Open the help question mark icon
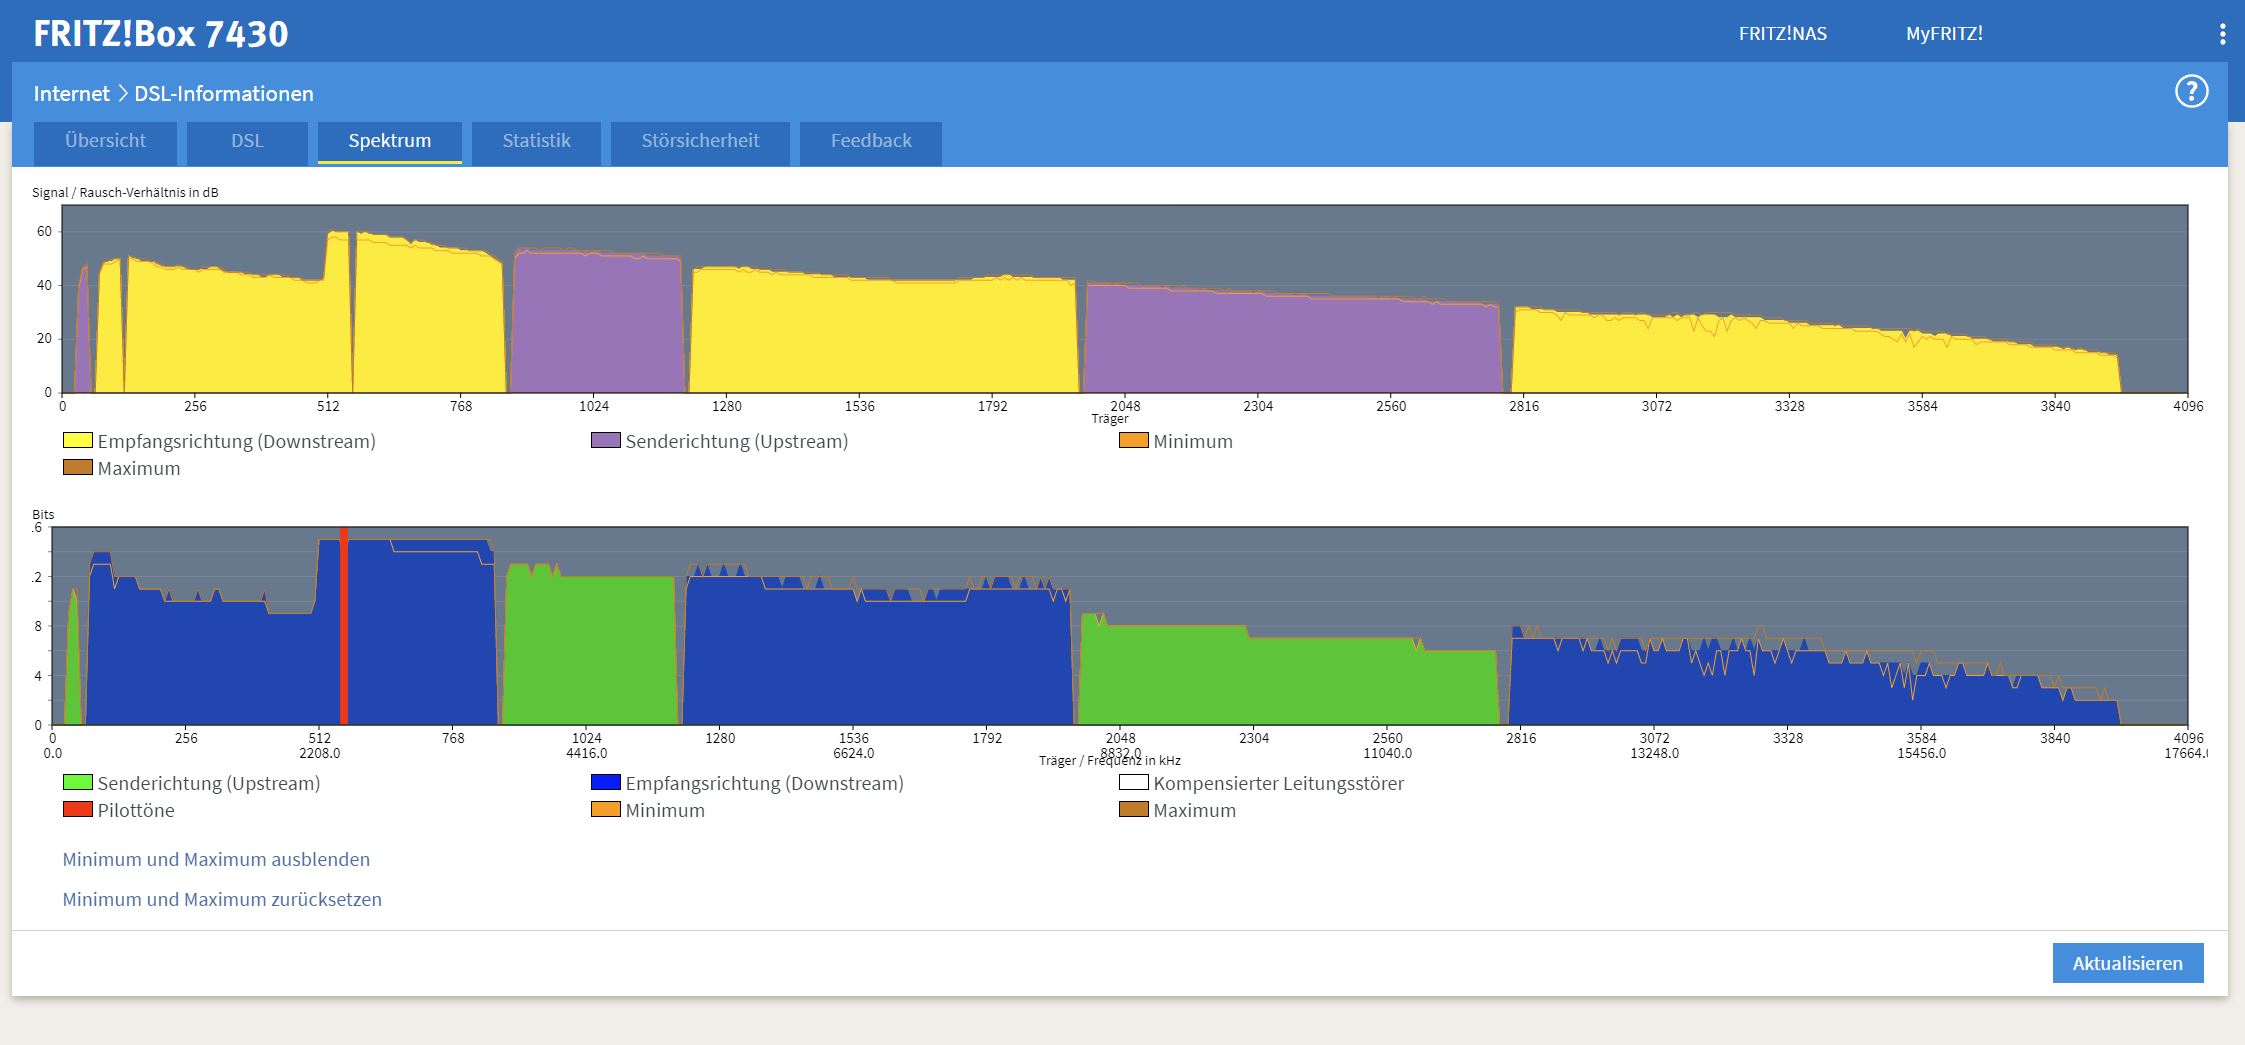2245x1045 pixels. point(2191,92)
